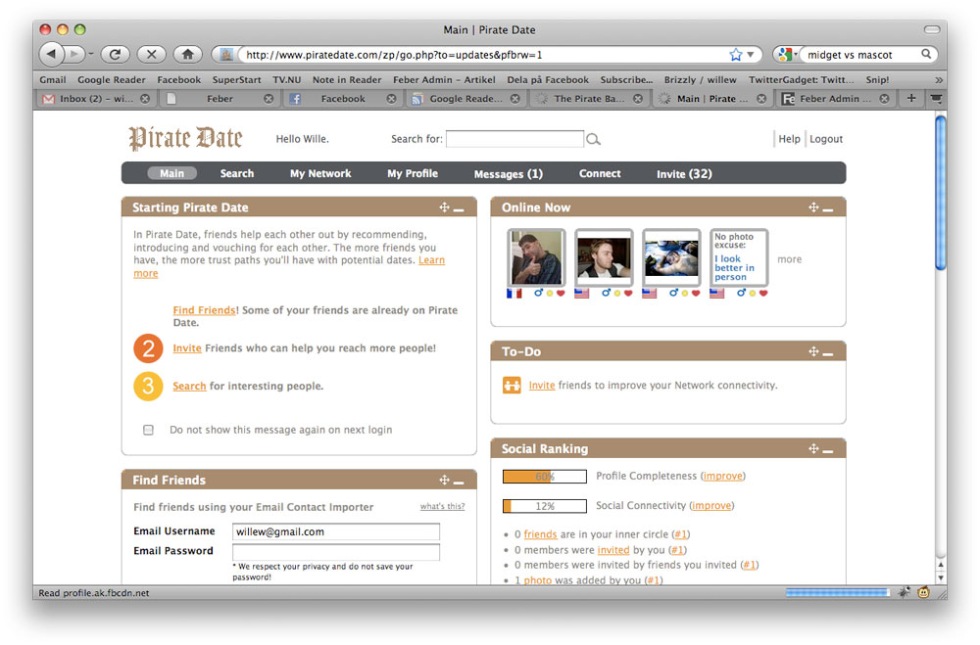Close the Google Reader browser tab

pos(515,99)
